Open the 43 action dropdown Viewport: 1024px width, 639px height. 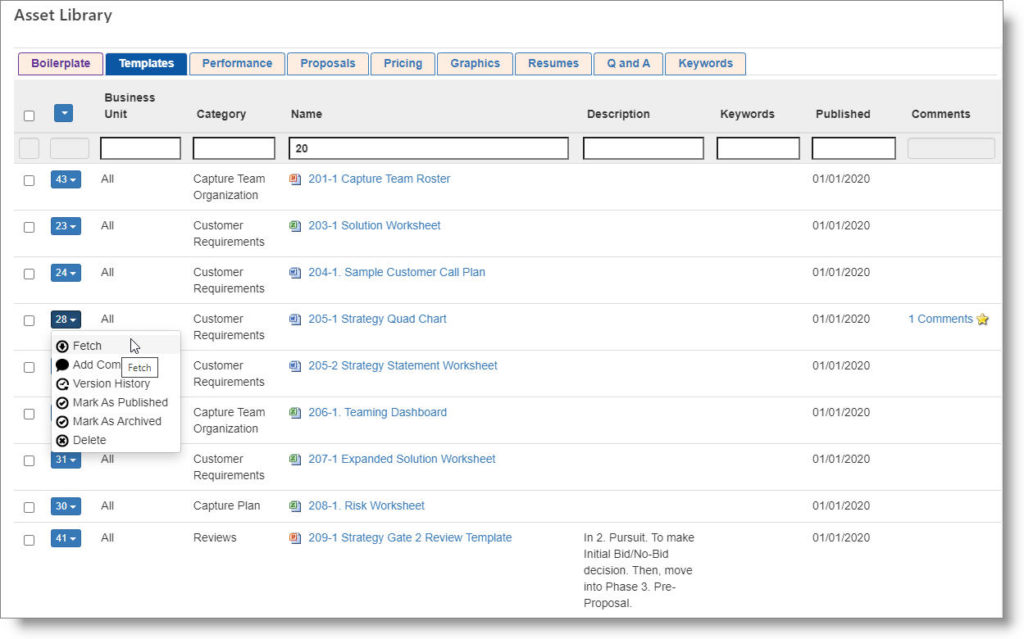[x=66, y=179]
